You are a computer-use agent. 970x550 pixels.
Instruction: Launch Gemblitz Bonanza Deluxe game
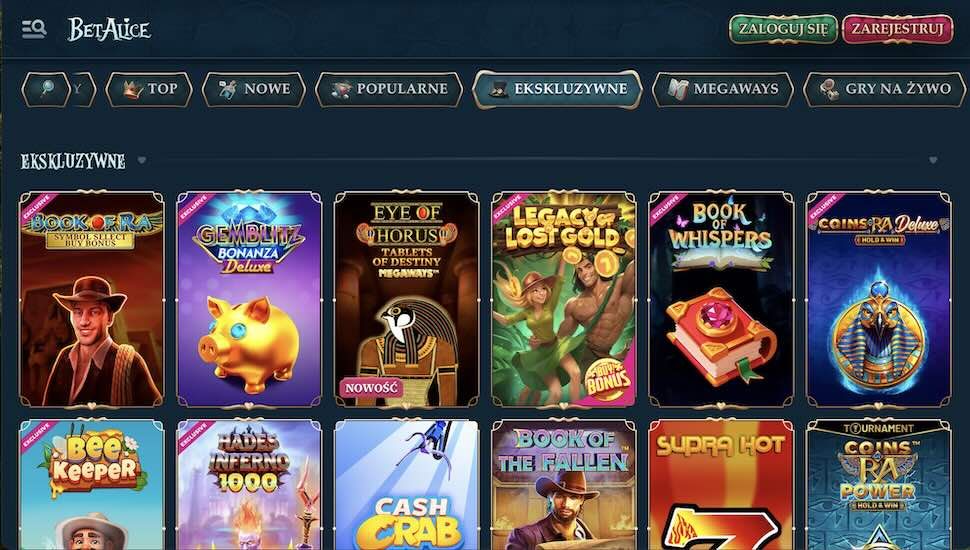[x=249, y=299]
